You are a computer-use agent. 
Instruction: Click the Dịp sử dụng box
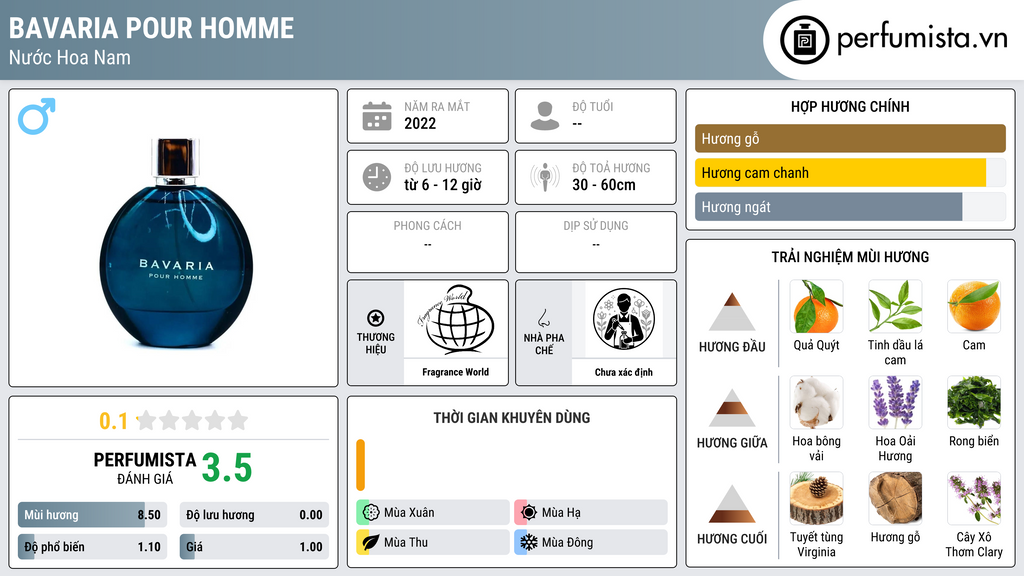pyautogui.click(x=596, y=242)
